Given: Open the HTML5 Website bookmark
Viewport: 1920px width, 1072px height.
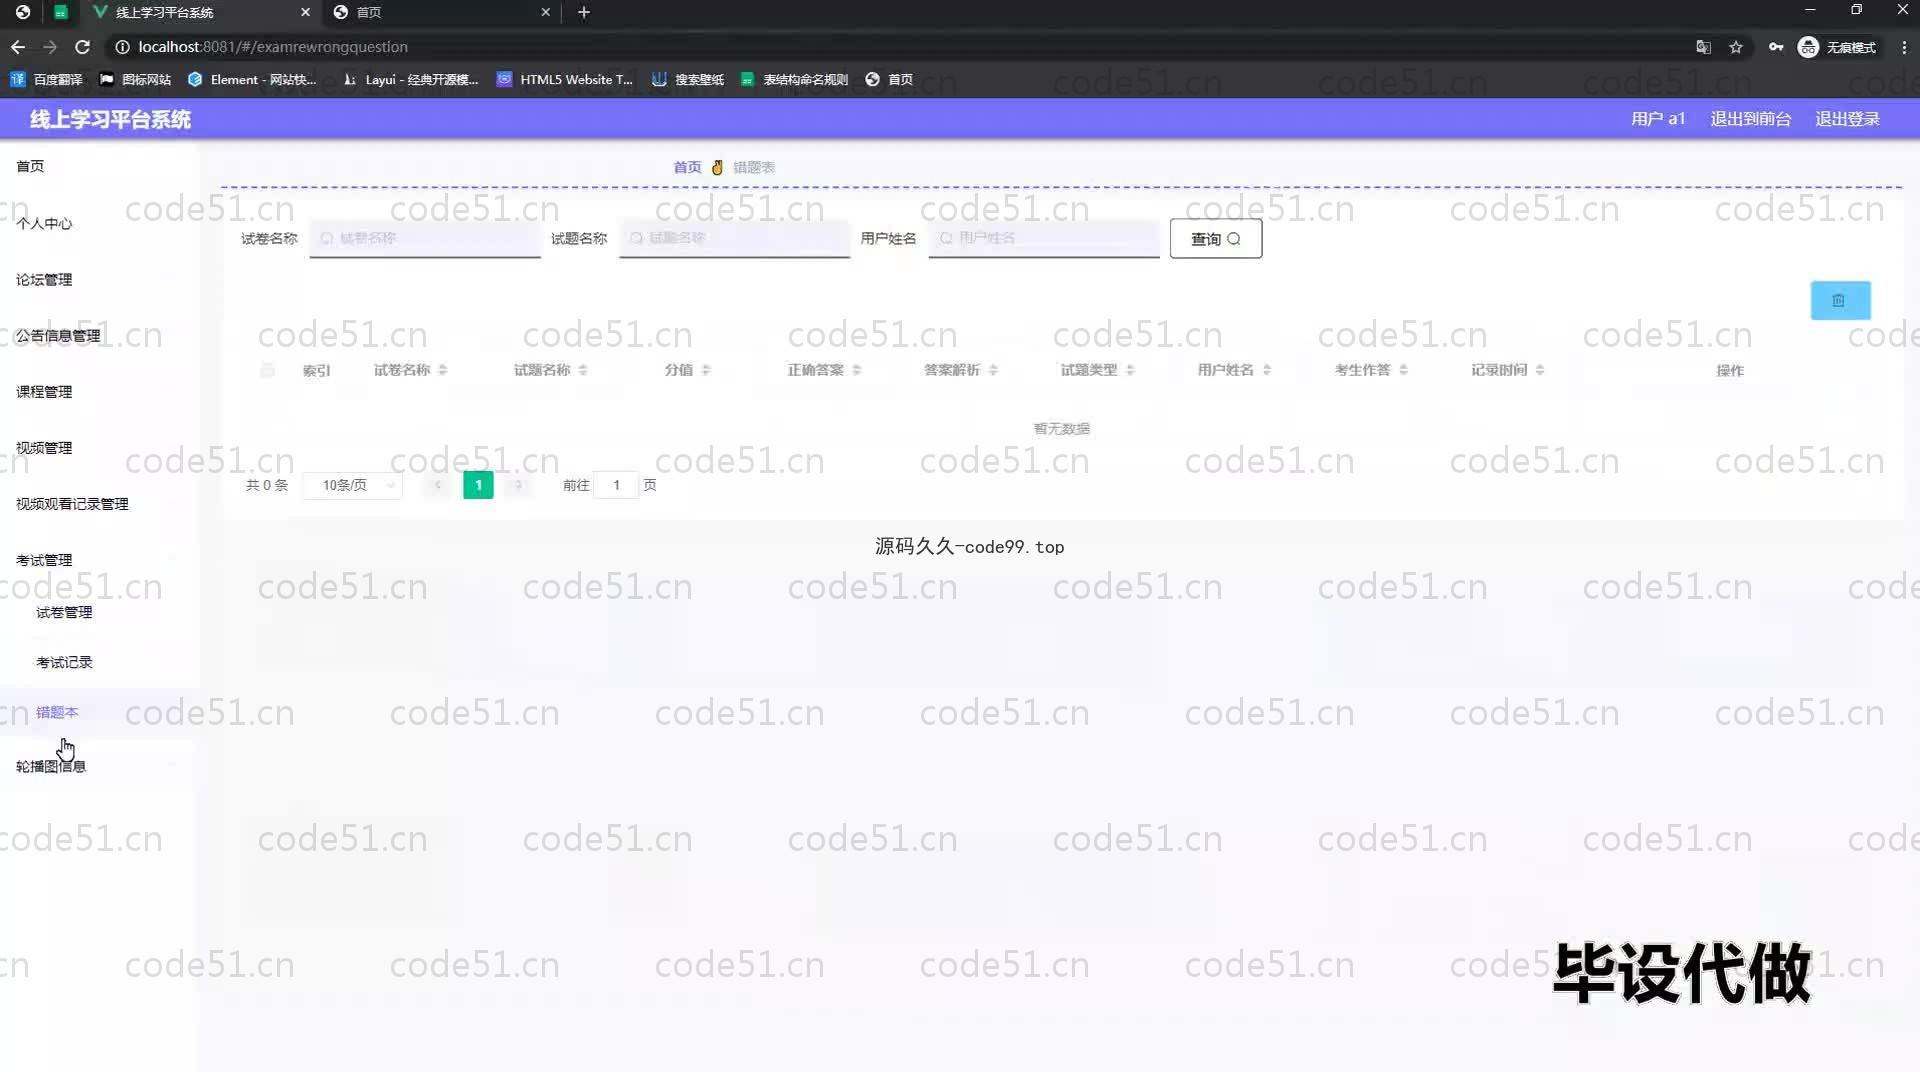Looking at the screenshot, I should (x=565, y=79).
